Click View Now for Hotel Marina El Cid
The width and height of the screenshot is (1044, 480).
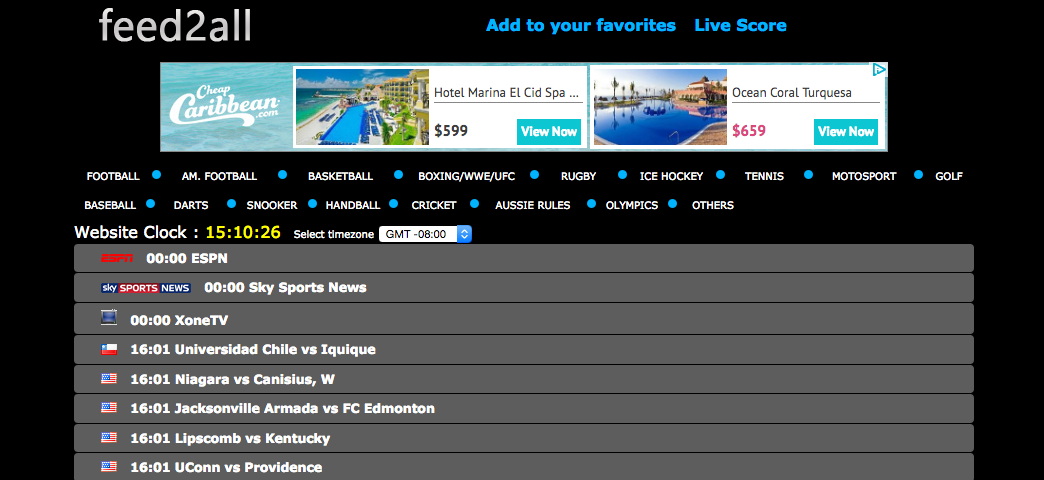[x=549, y=132]
